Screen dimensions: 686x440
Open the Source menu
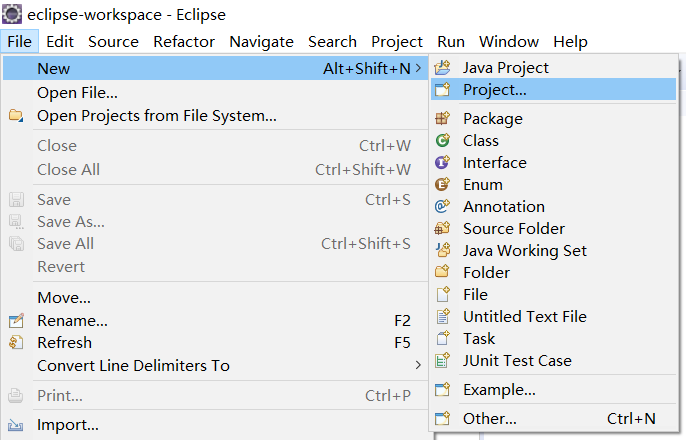[x=113, y=42]
